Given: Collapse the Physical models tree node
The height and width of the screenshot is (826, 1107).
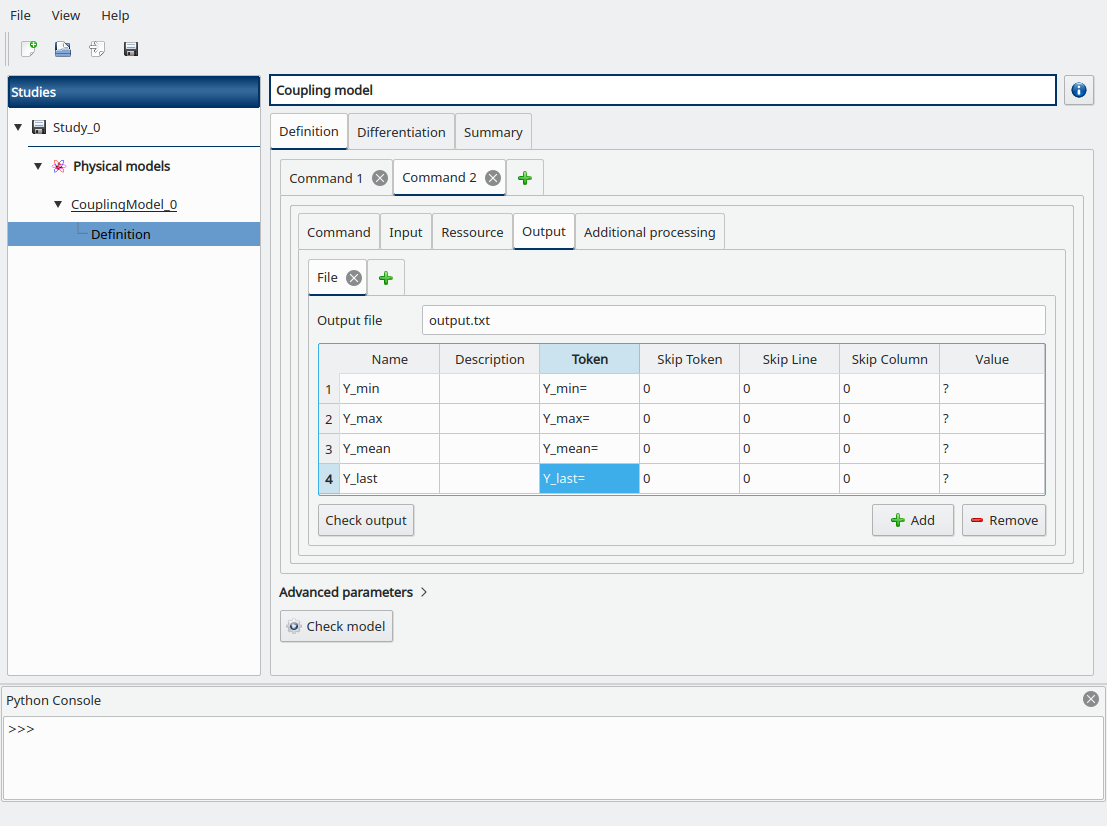Looking at the screenshot, I should 38,166.
